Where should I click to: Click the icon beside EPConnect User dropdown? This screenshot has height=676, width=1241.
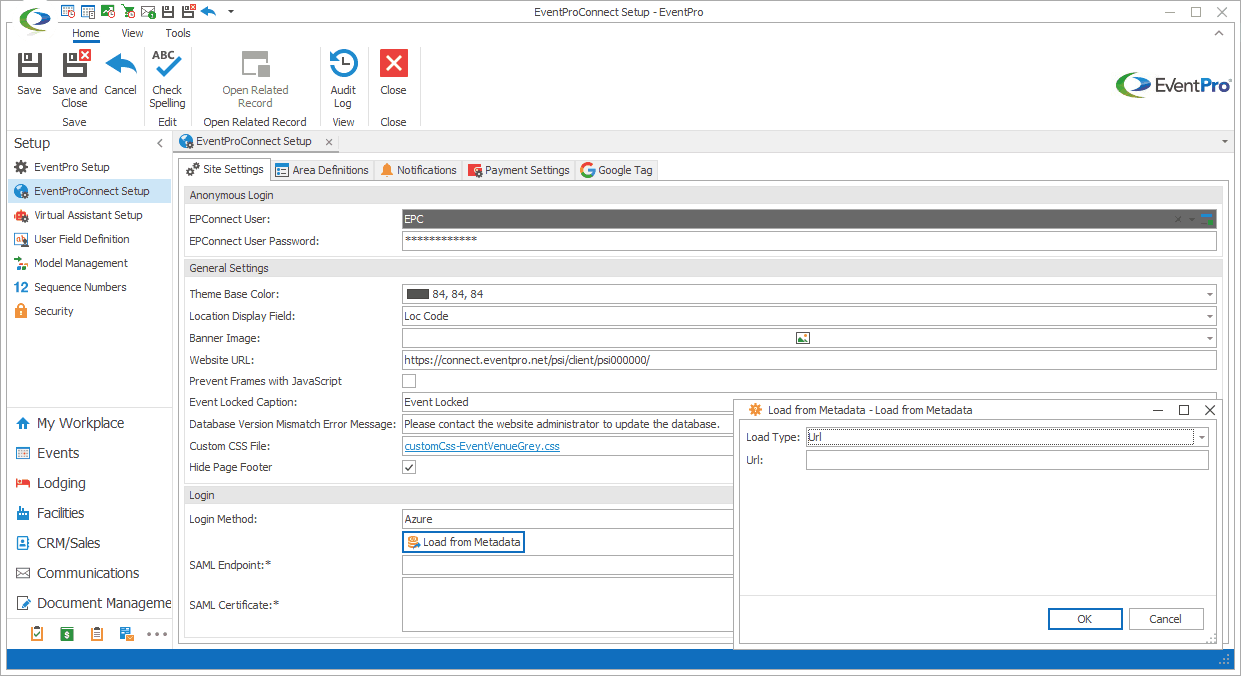coord(1208,219)
